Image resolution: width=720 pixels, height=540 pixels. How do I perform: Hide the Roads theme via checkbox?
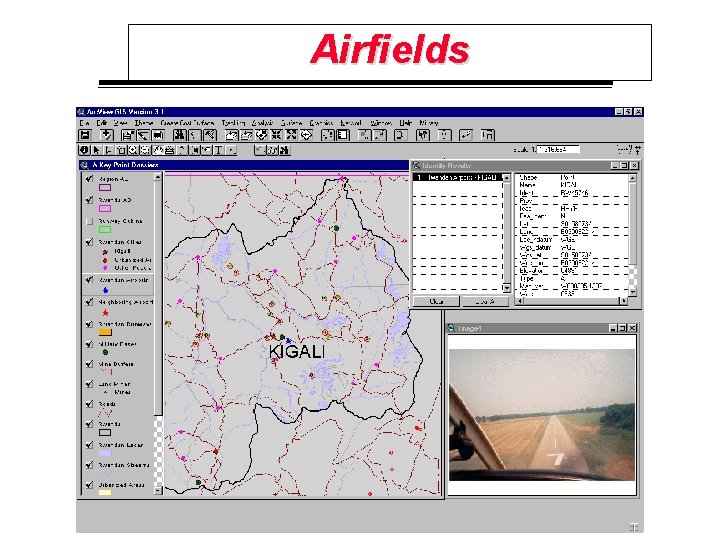click(90, 404)
